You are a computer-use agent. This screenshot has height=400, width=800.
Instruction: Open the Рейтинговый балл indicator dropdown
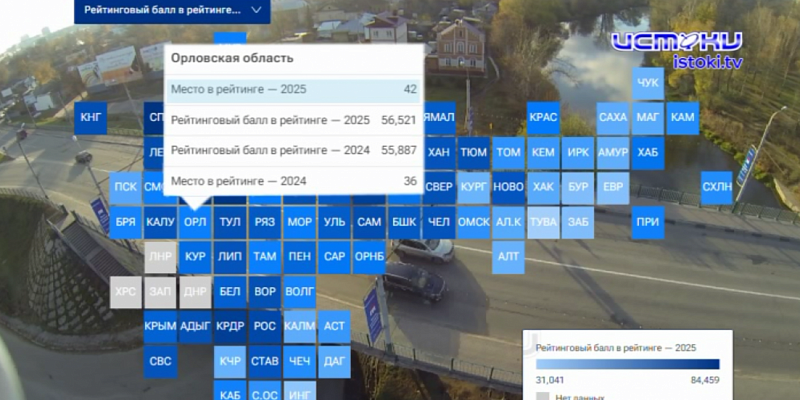[173, 11]
